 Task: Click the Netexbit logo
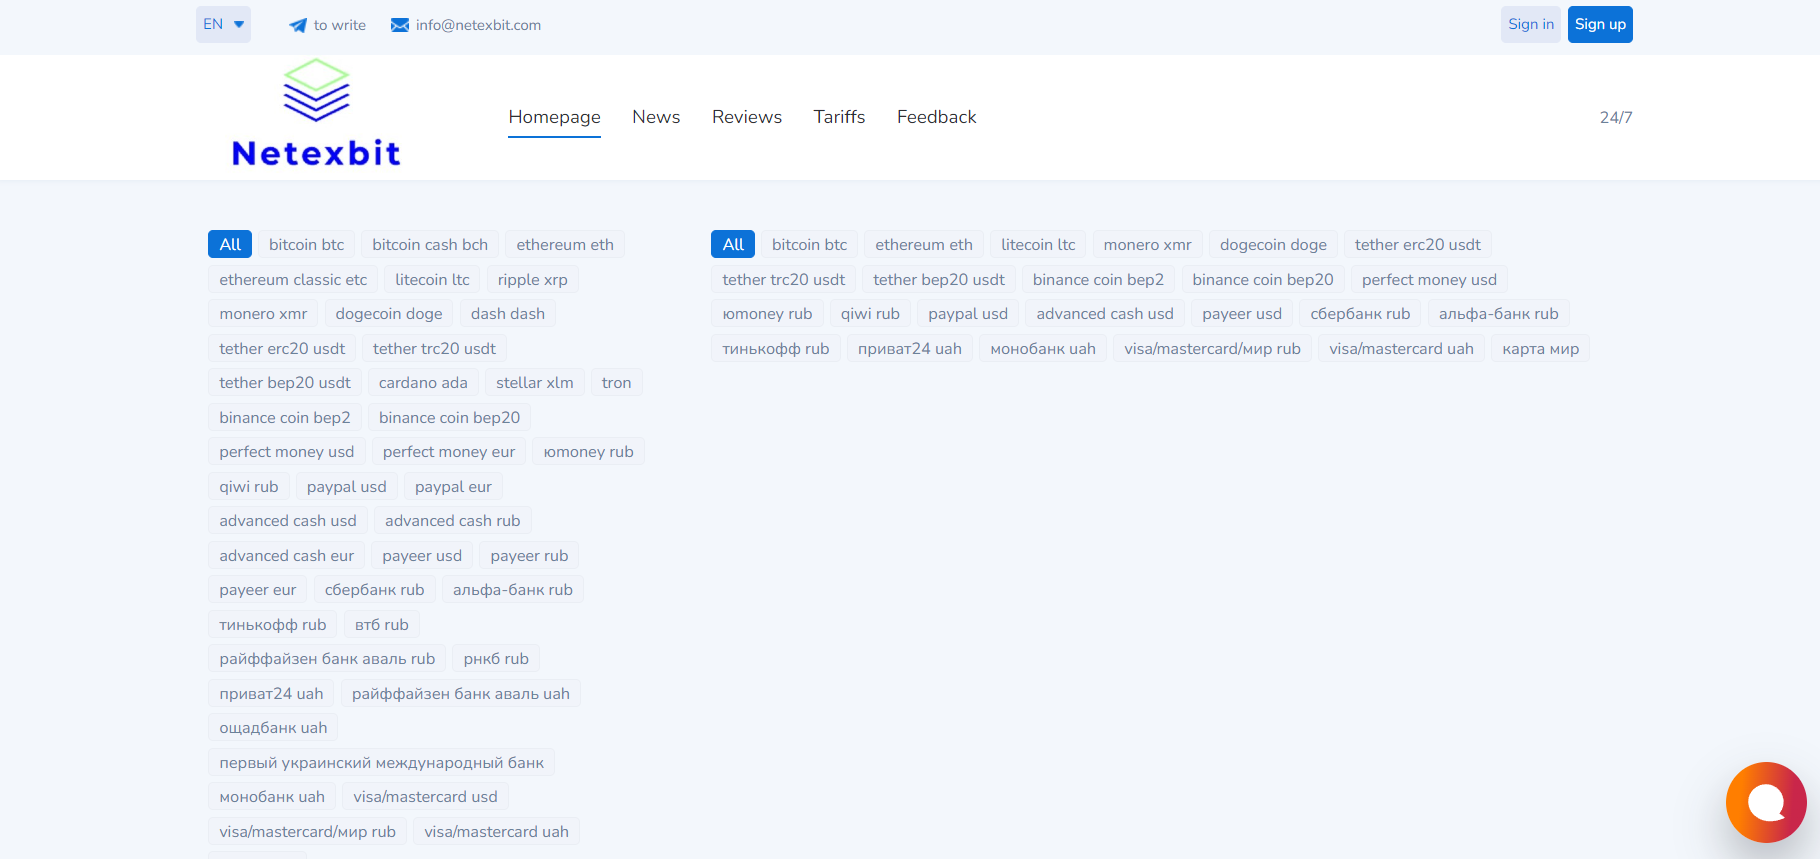click(316, 114)
